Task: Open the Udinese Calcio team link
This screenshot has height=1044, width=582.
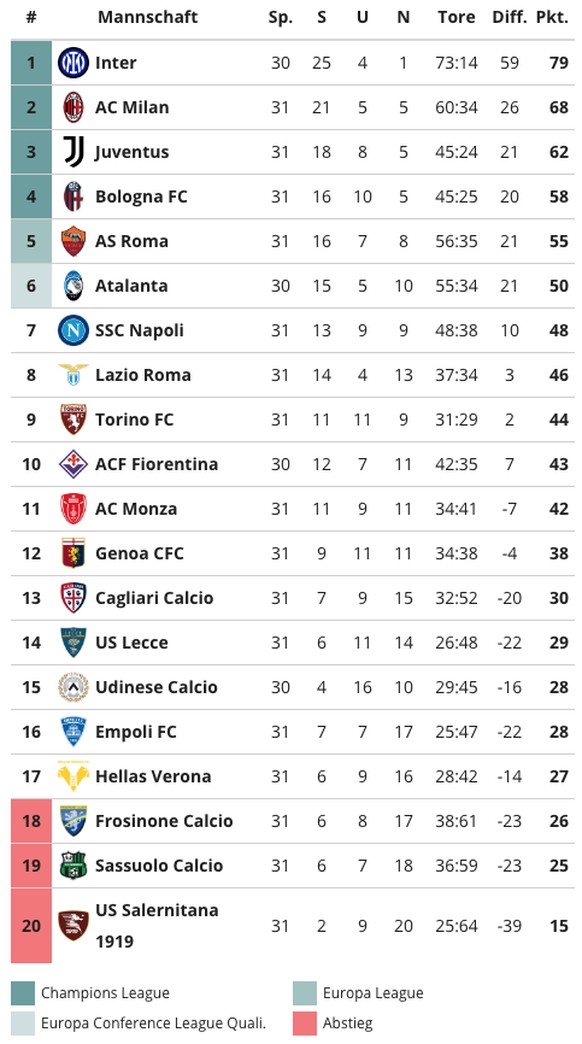Action: [x=156, y=687]
